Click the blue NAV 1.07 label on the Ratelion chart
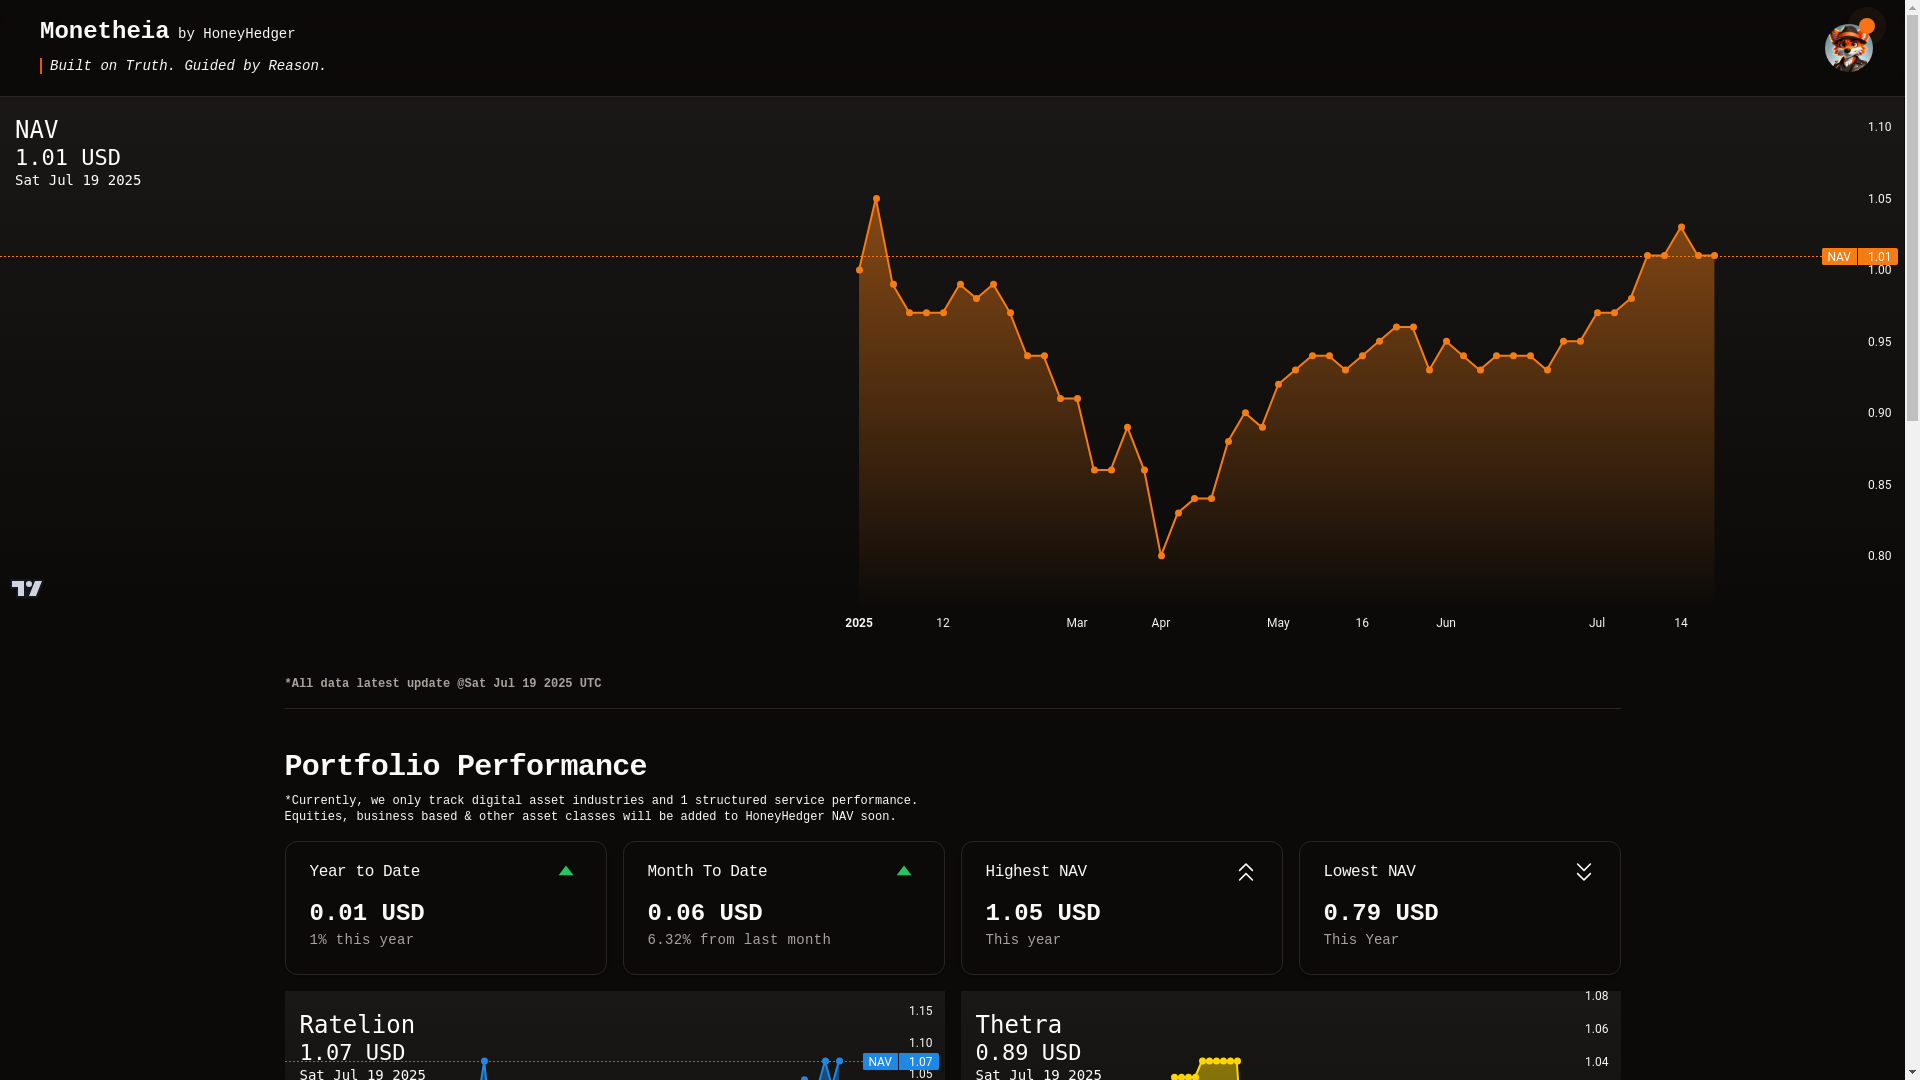 (x=900, y=1062)
